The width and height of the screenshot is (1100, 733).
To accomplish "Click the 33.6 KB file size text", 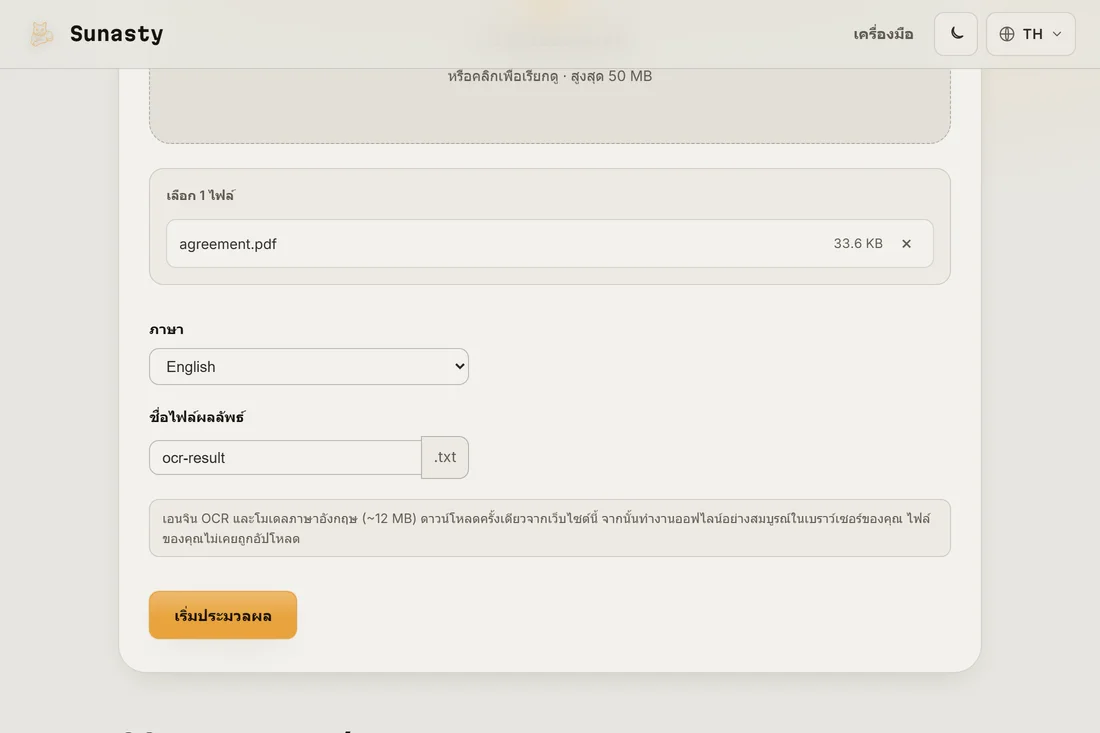I will click(x=858, y=243).
